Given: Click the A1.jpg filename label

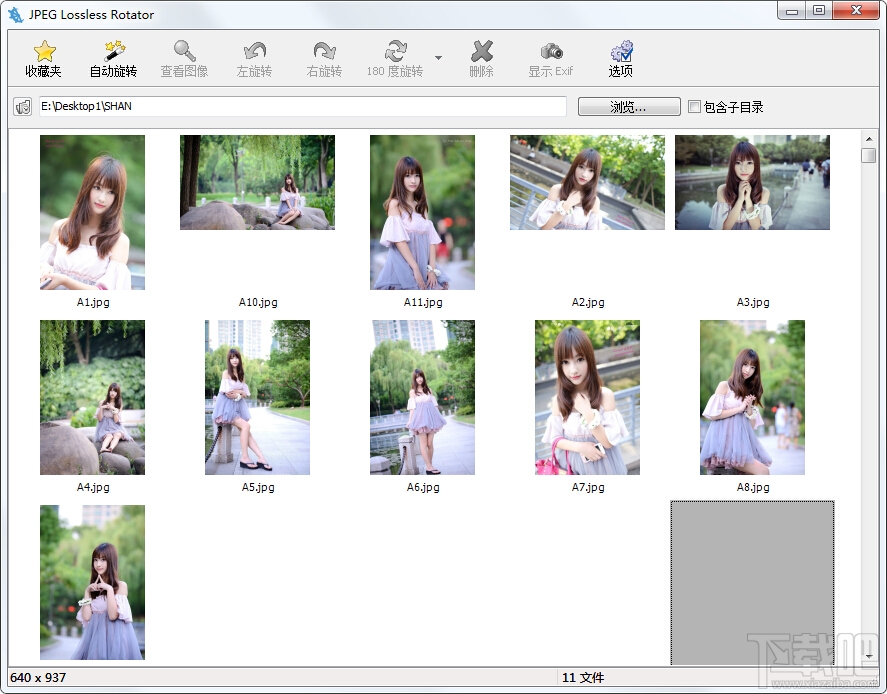Looking at the screenshot, I should tap(93, 302).
